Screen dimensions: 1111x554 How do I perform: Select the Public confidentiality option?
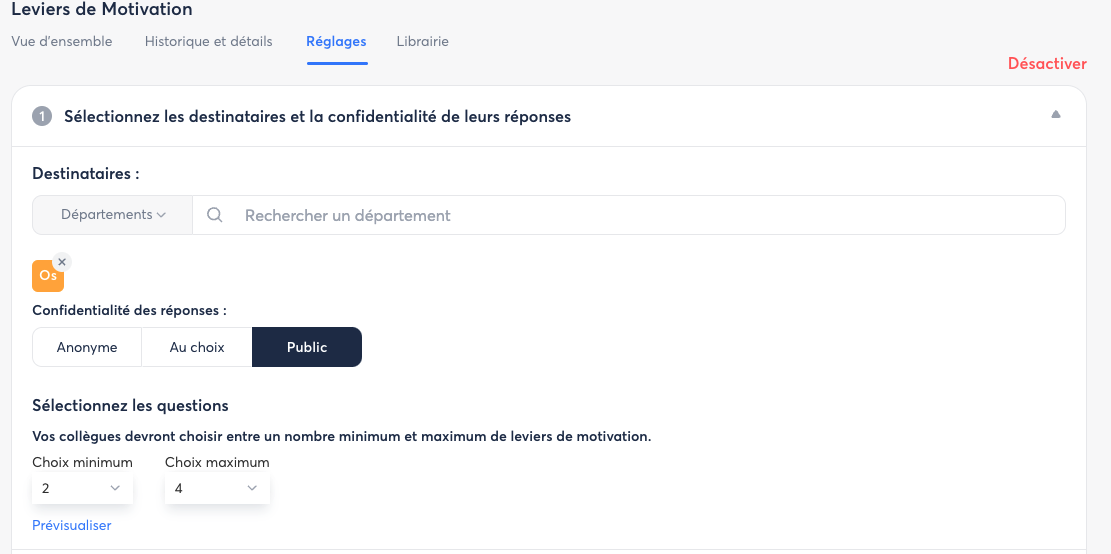pos(306,347)
